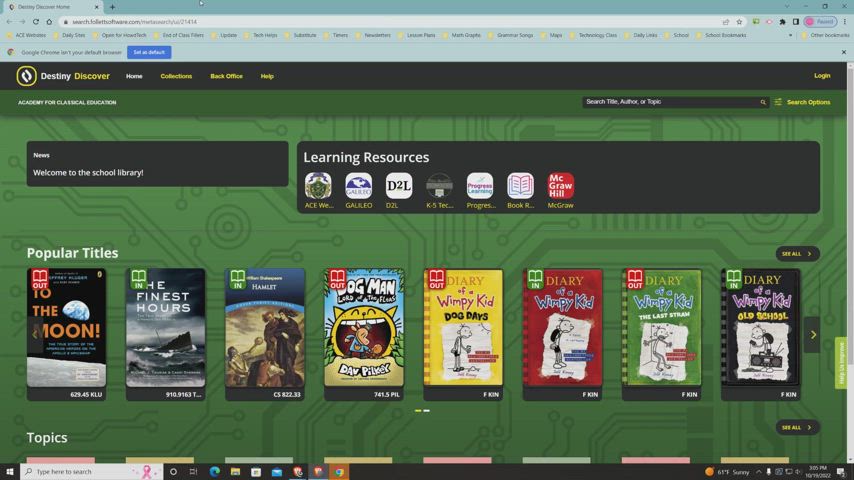Open the Dog Man Lord of the Fleas cover
Screen dimensions: 854x480
click(364, 327)
